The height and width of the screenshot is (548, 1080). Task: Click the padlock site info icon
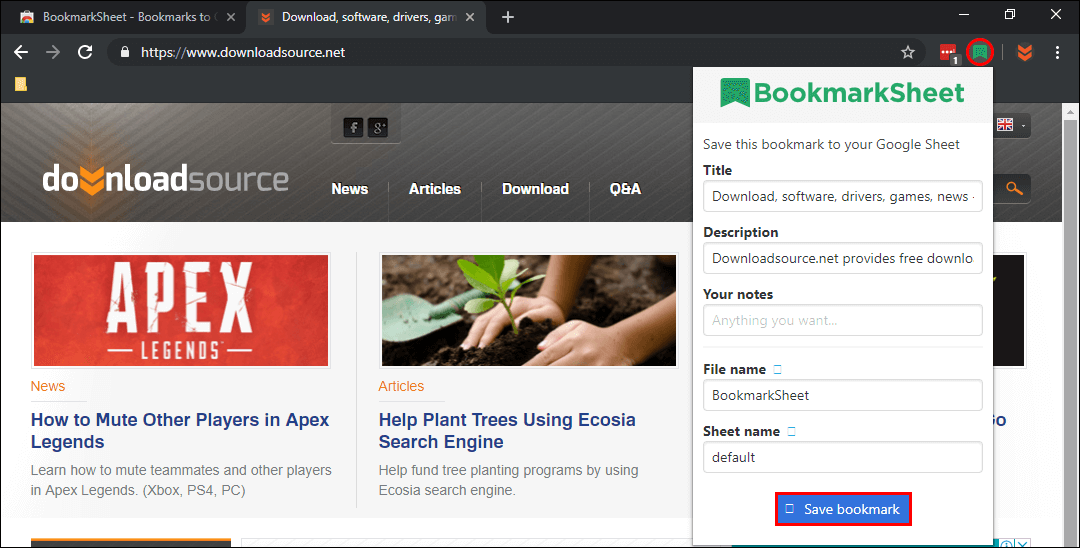[125, 52]
